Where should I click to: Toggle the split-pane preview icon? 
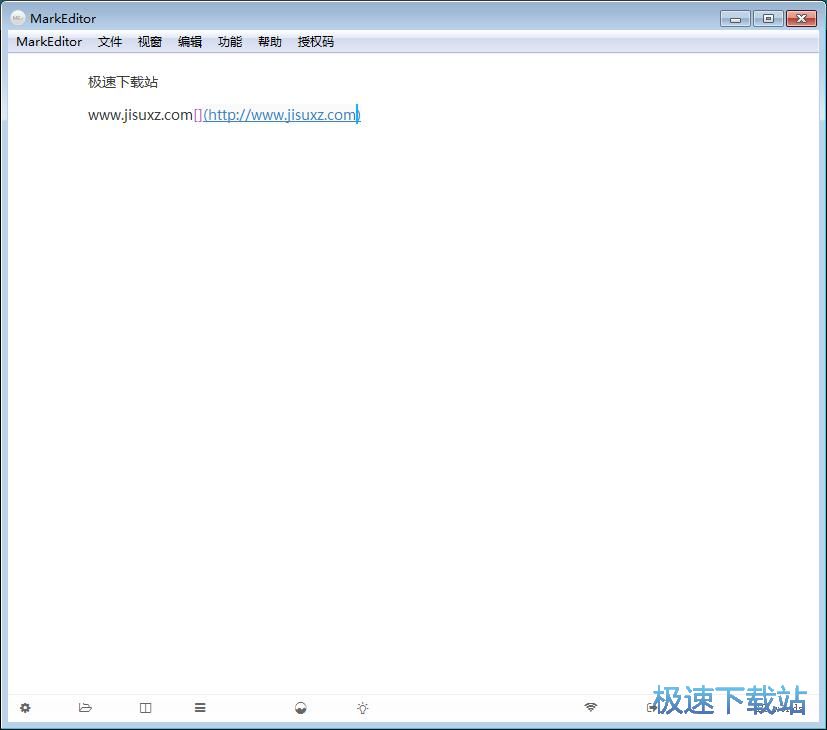tap(146, 708)
